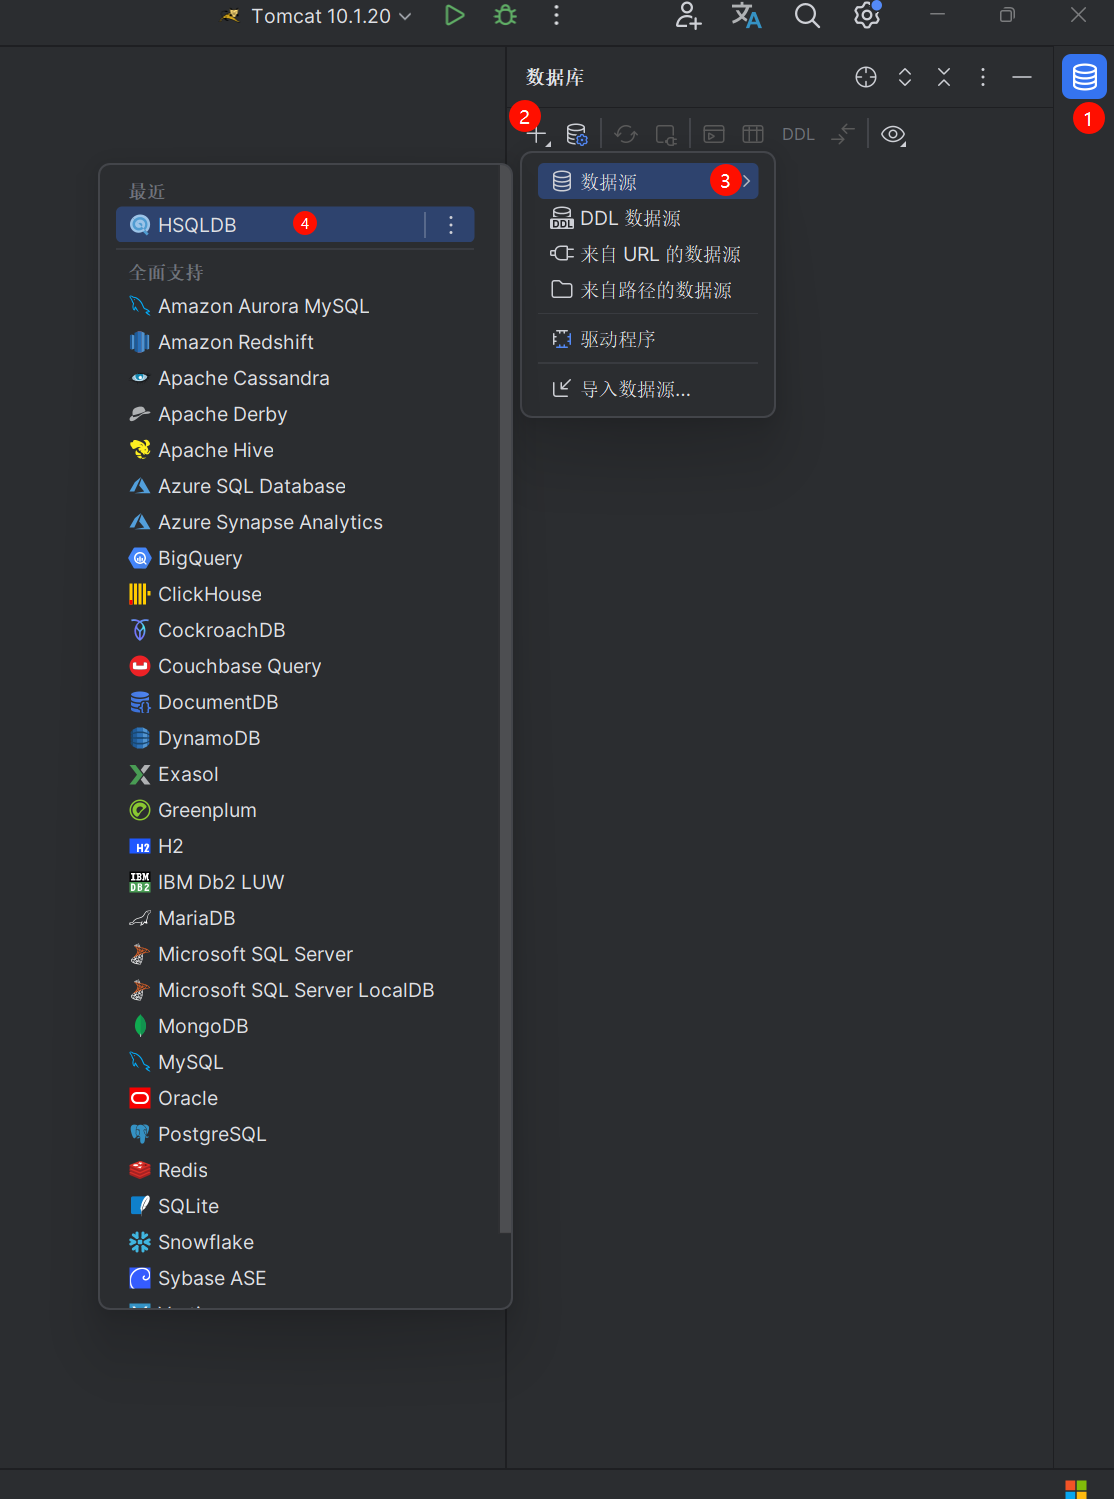Viewport: 1114px width, 1499px height.
Task: Select Microsoft SQL Server LocalDB
Action: tap(295, 990)
